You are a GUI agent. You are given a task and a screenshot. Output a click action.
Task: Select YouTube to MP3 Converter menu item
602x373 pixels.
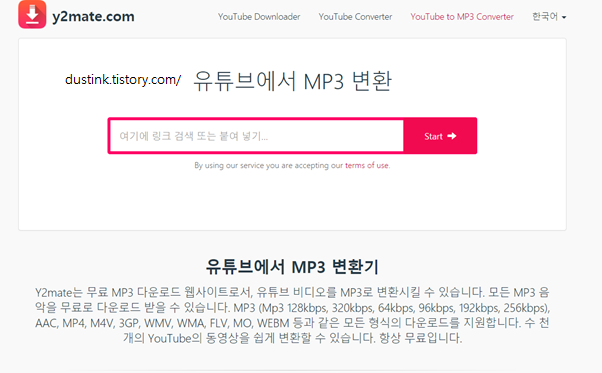tap(462, 17)
